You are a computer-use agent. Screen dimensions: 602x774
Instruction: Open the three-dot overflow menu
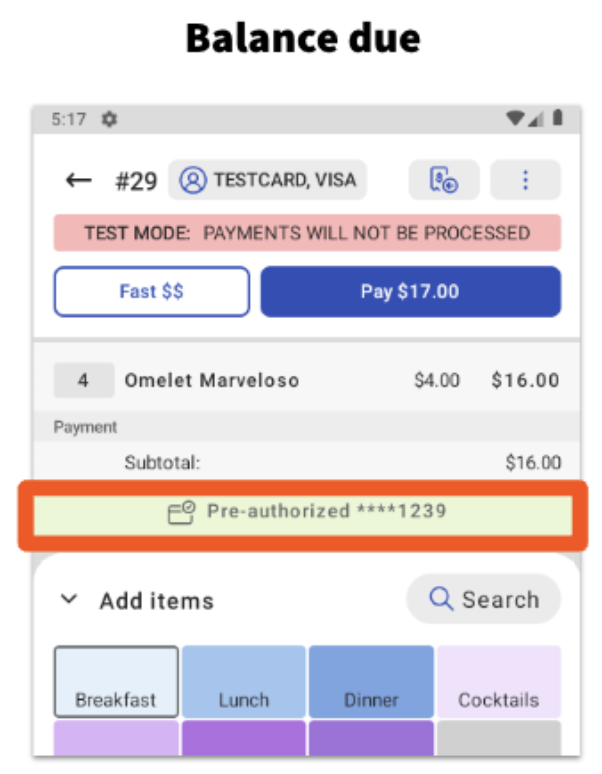[x=525, y=180]
